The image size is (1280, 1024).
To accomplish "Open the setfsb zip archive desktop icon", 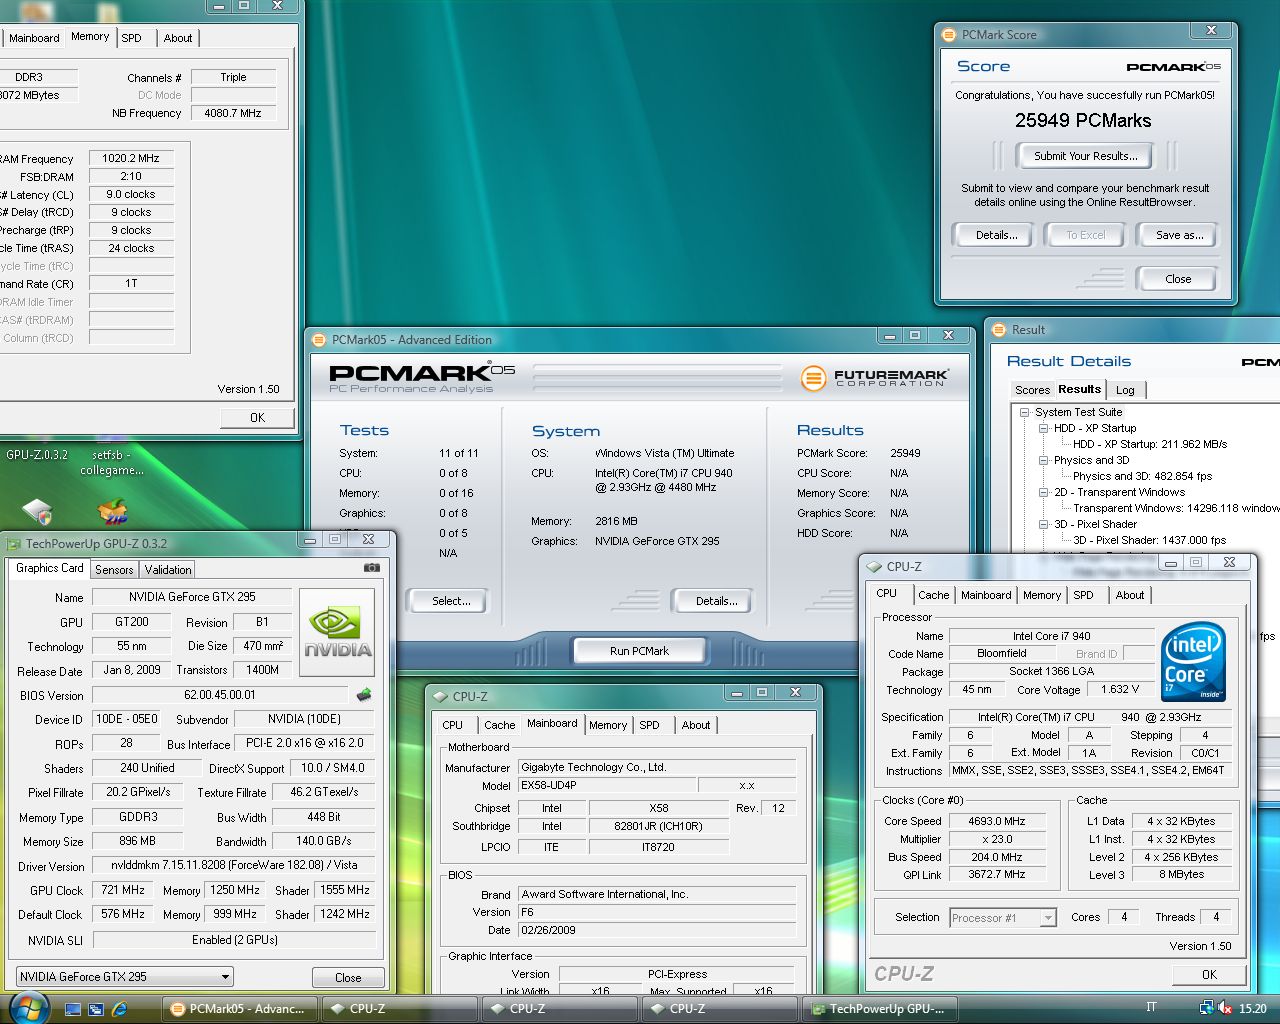I will tap(112, 512).
